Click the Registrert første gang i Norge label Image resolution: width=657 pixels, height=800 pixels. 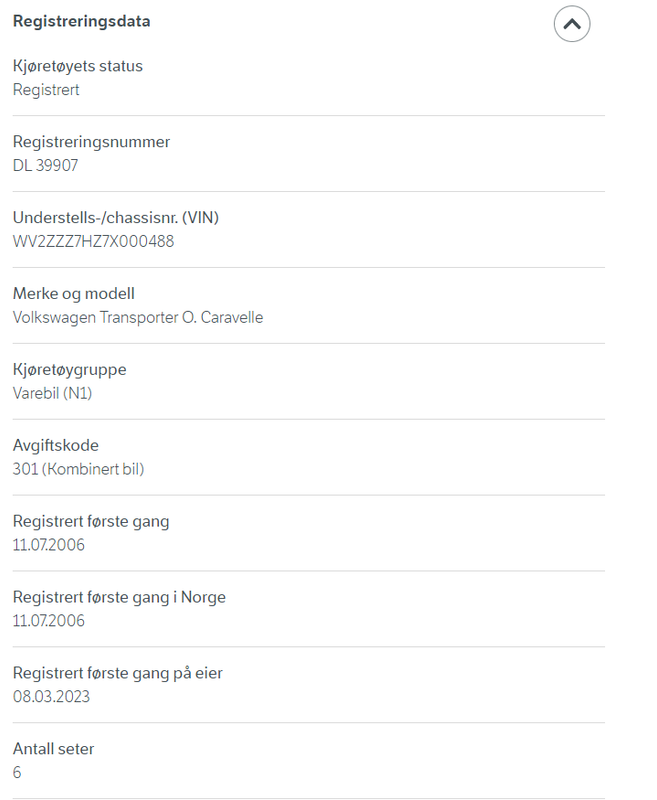click(119, 597)
